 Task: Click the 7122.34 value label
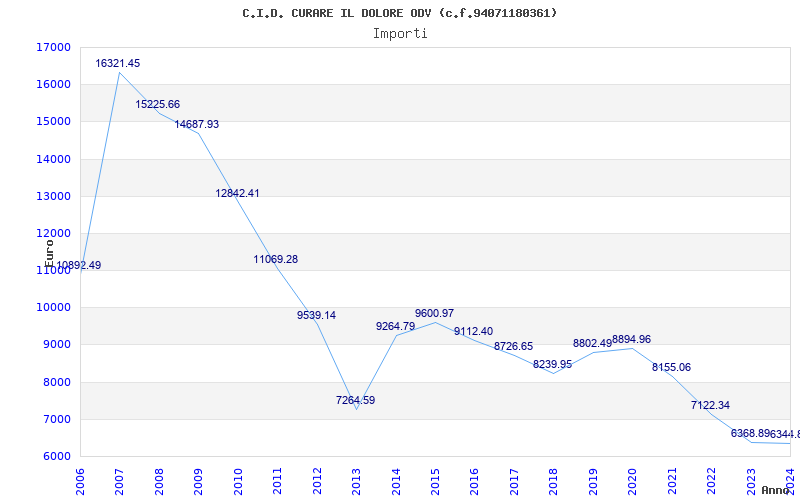(710, 405)
